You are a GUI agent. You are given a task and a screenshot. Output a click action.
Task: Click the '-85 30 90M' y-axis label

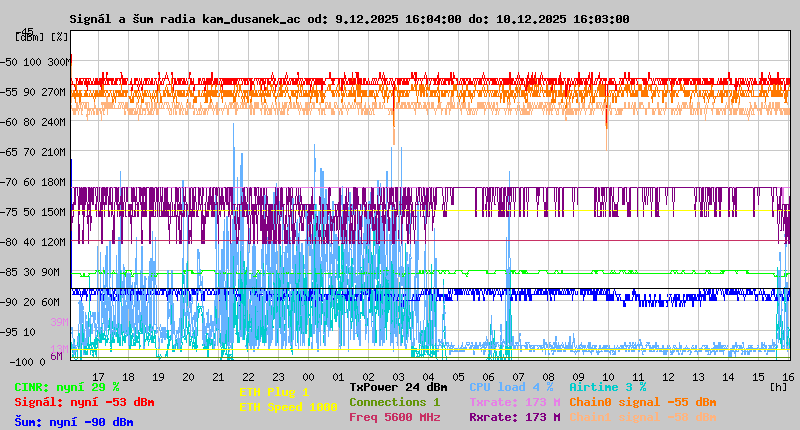[30, 272]
